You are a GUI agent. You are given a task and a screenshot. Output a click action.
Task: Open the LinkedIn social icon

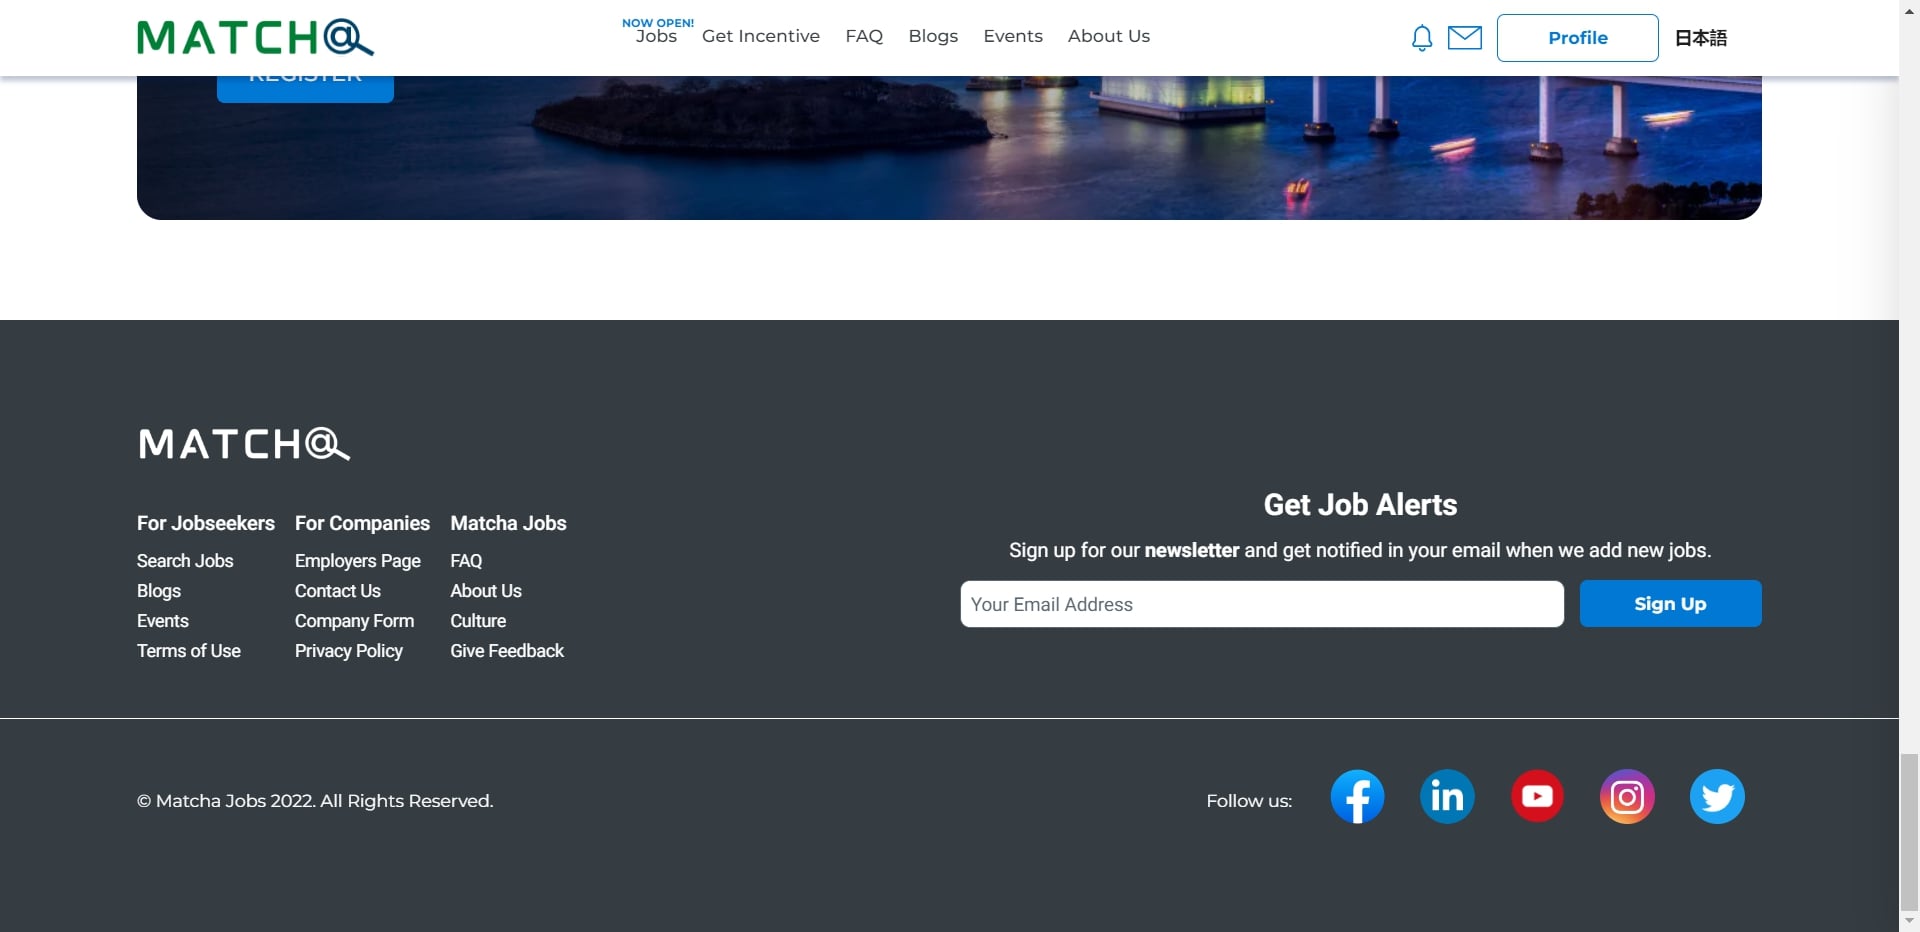[x=1447, y=796]
